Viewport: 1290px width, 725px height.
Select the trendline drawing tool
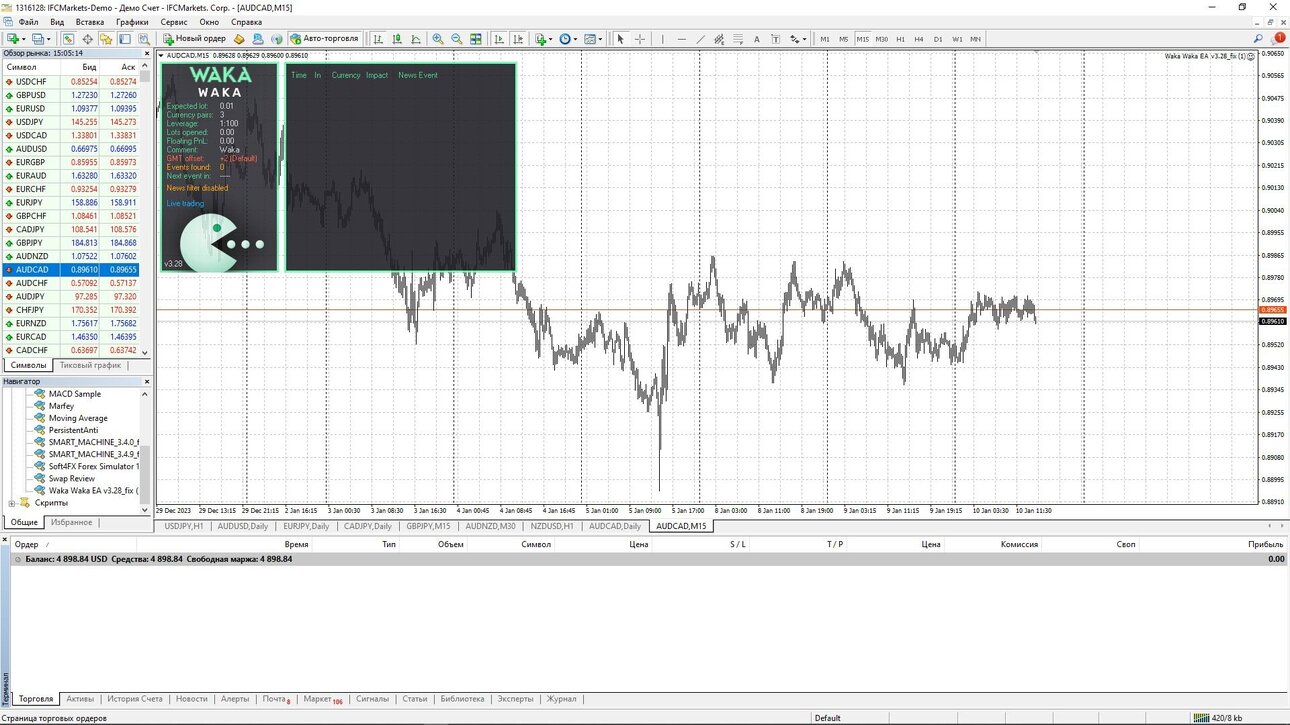(x=700, y=39)
